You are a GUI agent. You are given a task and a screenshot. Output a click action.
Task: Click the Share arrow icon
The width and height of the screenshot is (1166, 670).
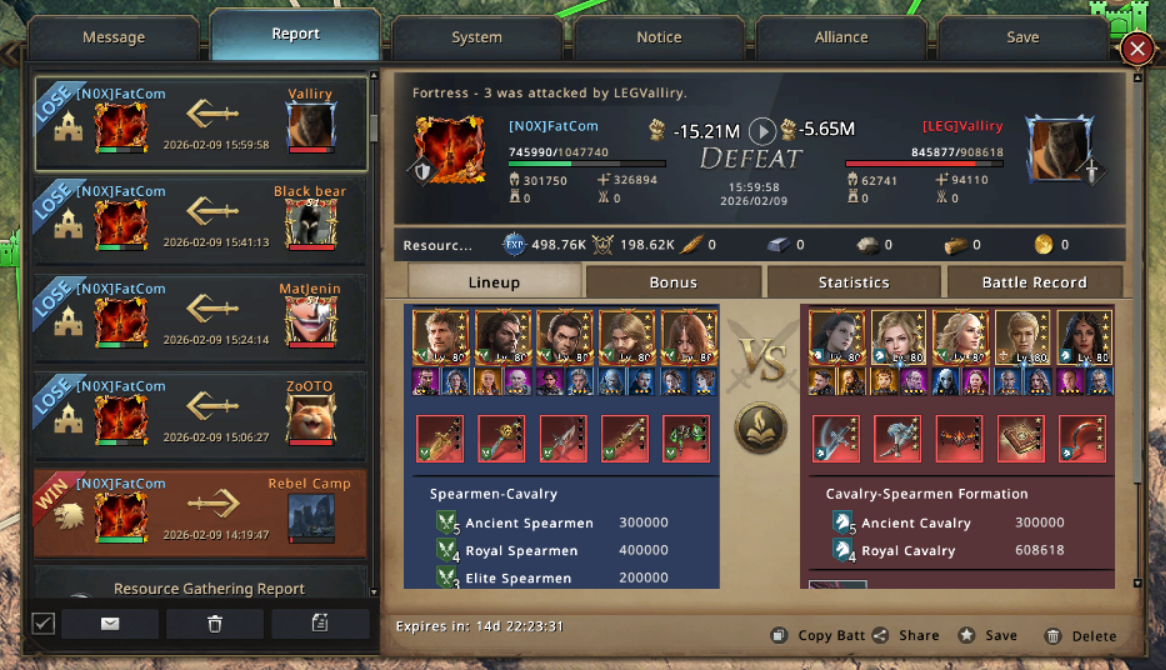[880, 635]
